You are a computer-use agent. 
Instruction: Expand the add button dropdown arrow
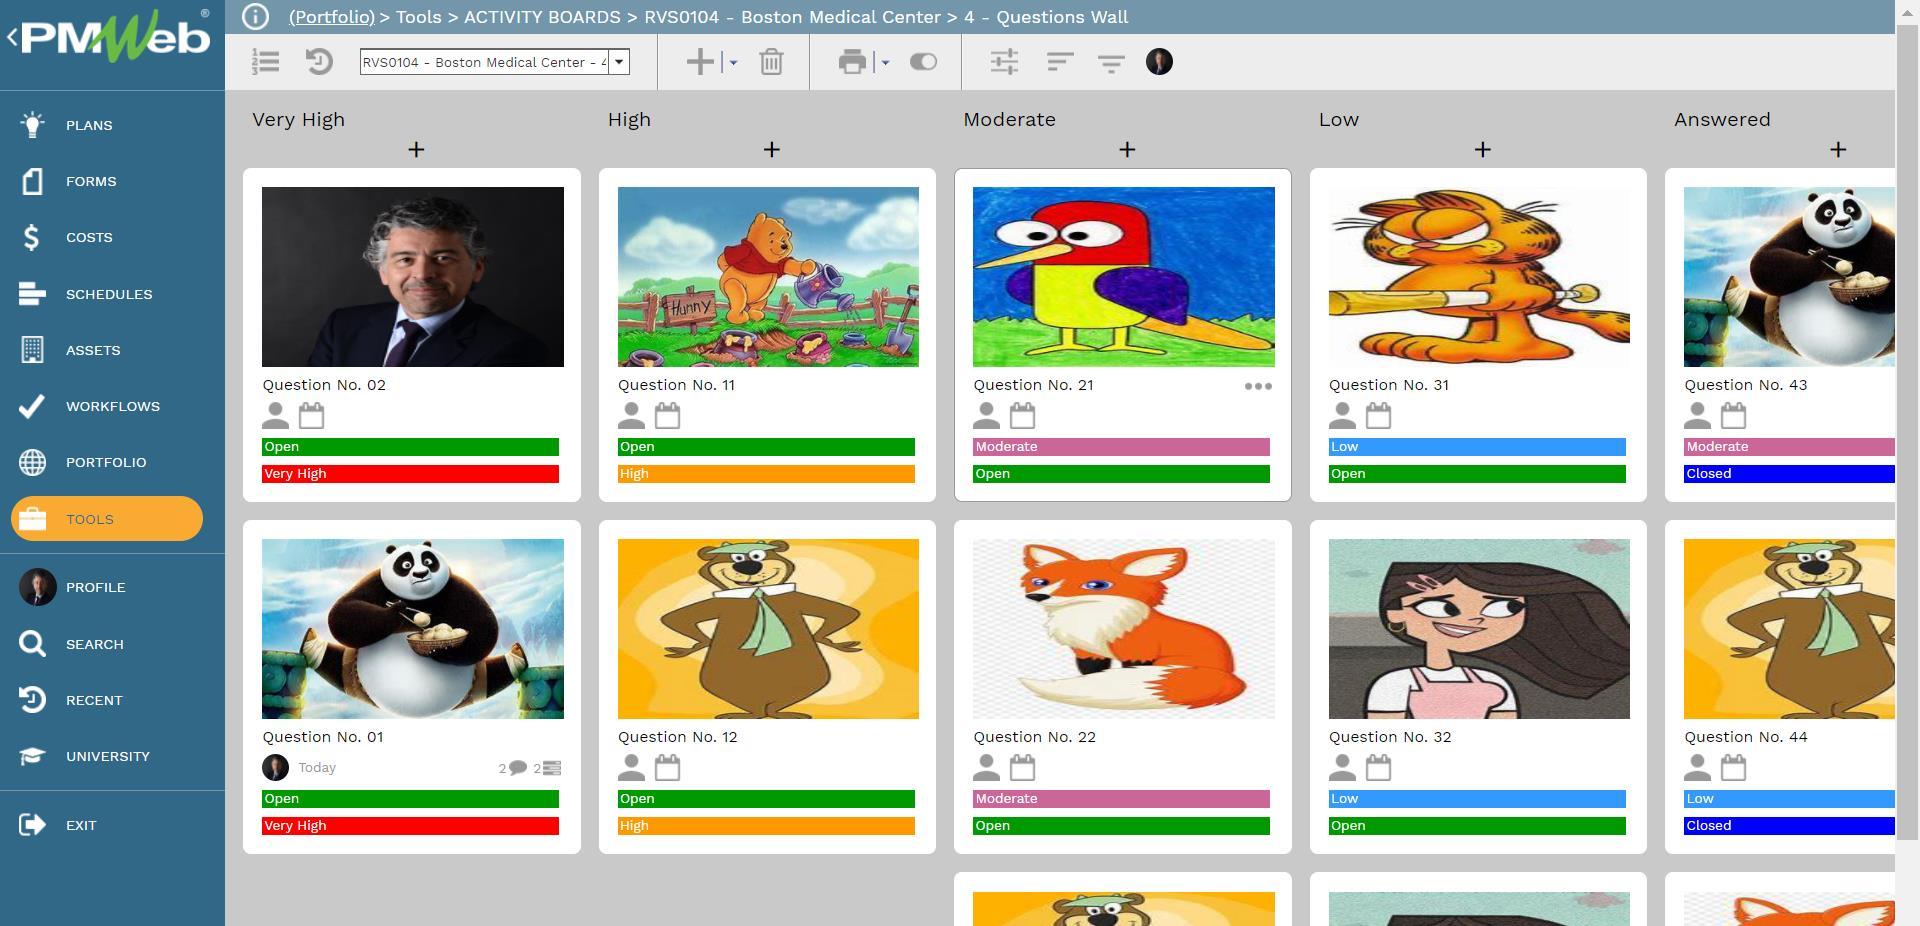click(x=733, y=62)
